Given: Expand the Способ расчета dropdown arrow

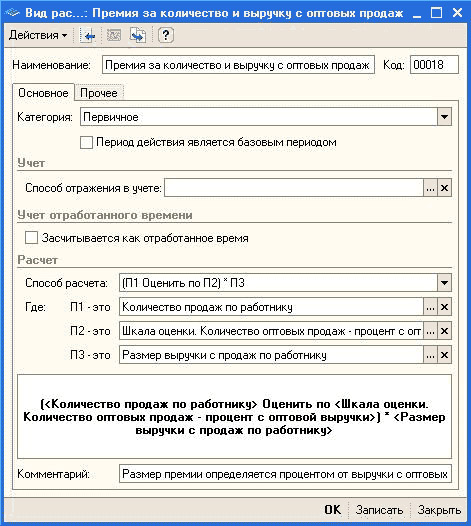Looking at the screenshot, I should [444, 282].
